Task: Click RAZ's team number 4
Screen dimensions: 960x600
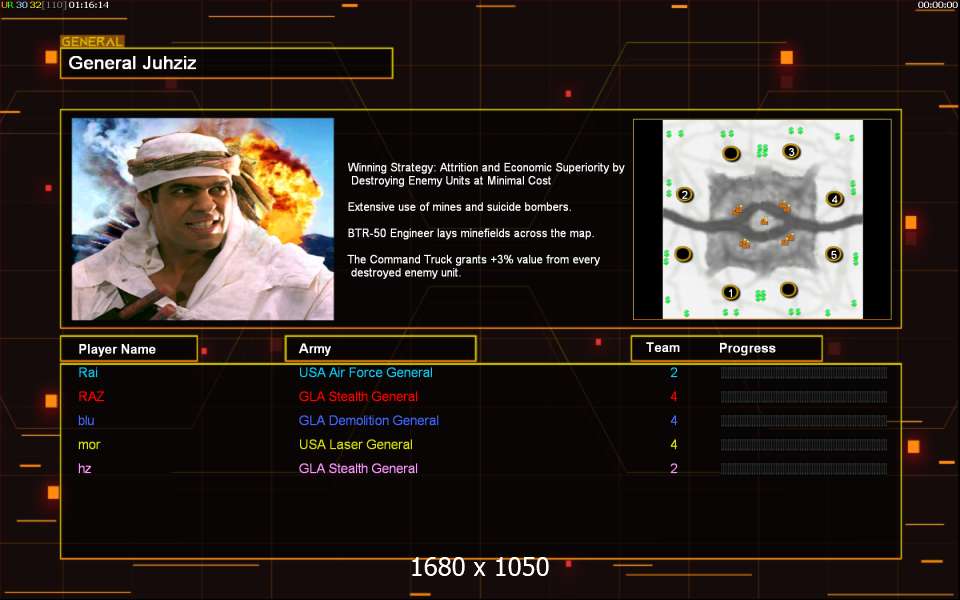Action: click(x=673, y=396)
